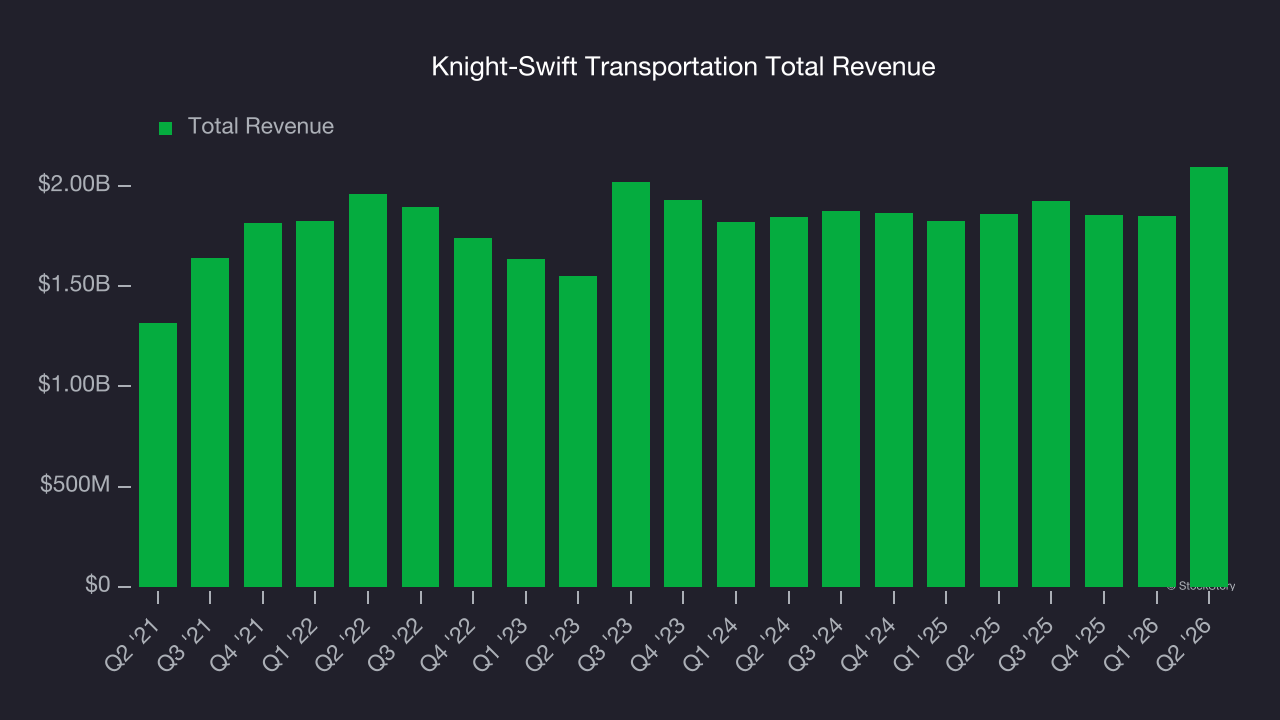Select the Q4 '24 revenue bar
Image resolution: width=1280 pixels, height=720 pixels.
894,400
